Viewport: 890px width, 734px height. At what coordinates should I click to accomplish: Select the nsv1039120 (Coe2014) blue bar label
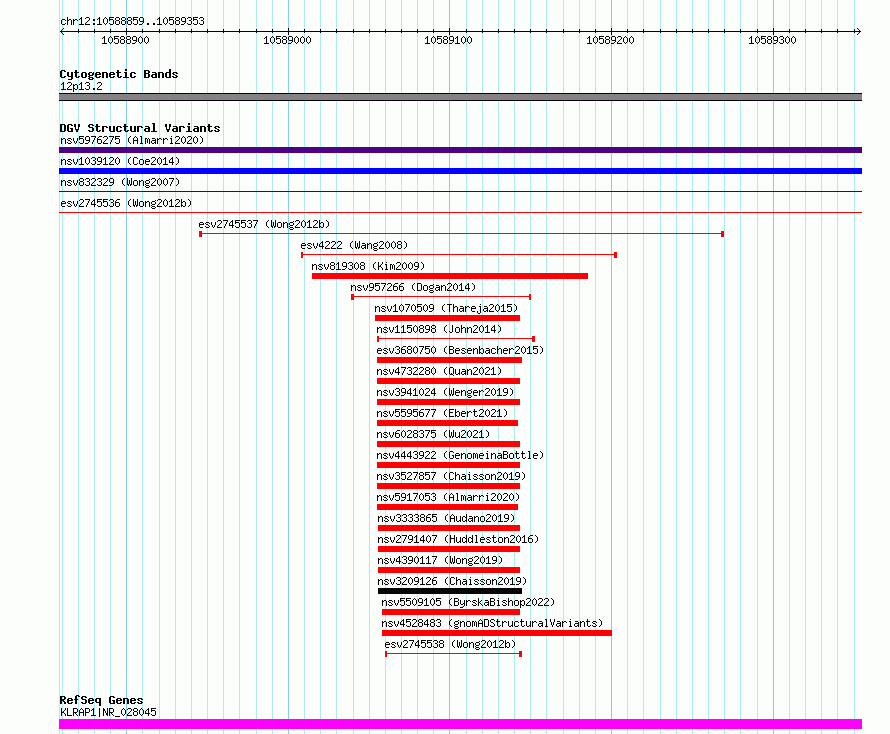120,161
